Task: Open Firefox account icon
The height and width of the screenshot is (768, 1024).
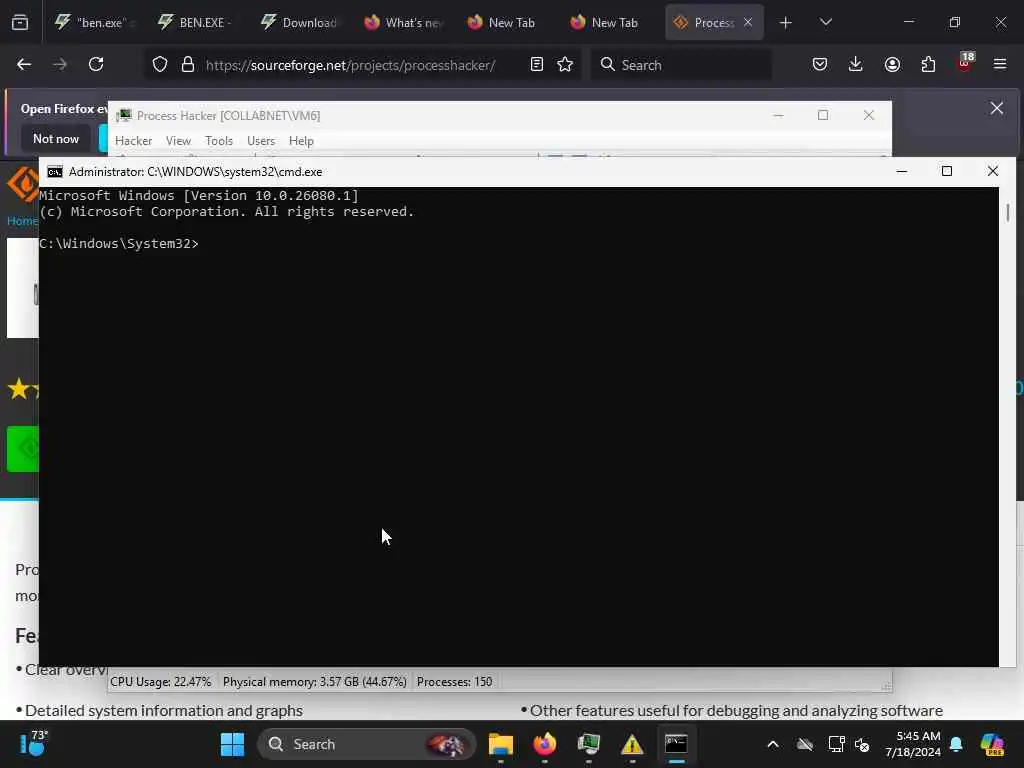Action: [x=892, y=64]
